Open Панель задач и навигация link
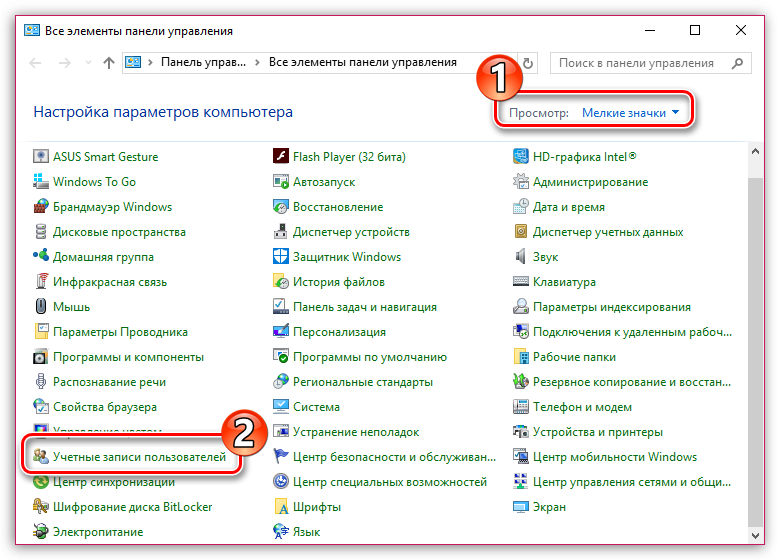Image resolution: width=780 pixels, height=560 pixels. (365, 306)
